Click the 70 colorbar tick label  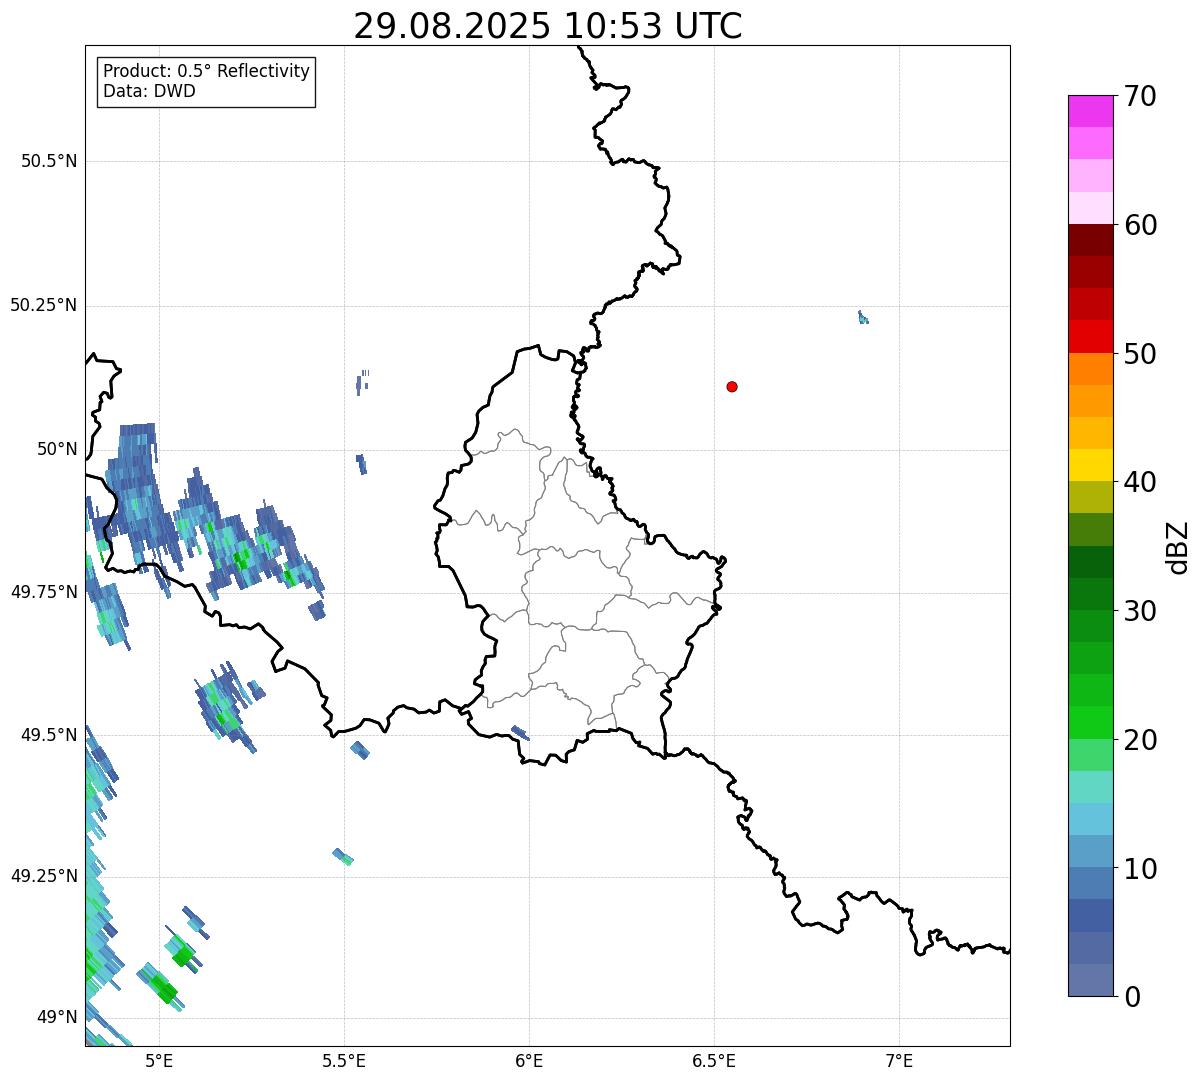click(x=1140, y=96)
